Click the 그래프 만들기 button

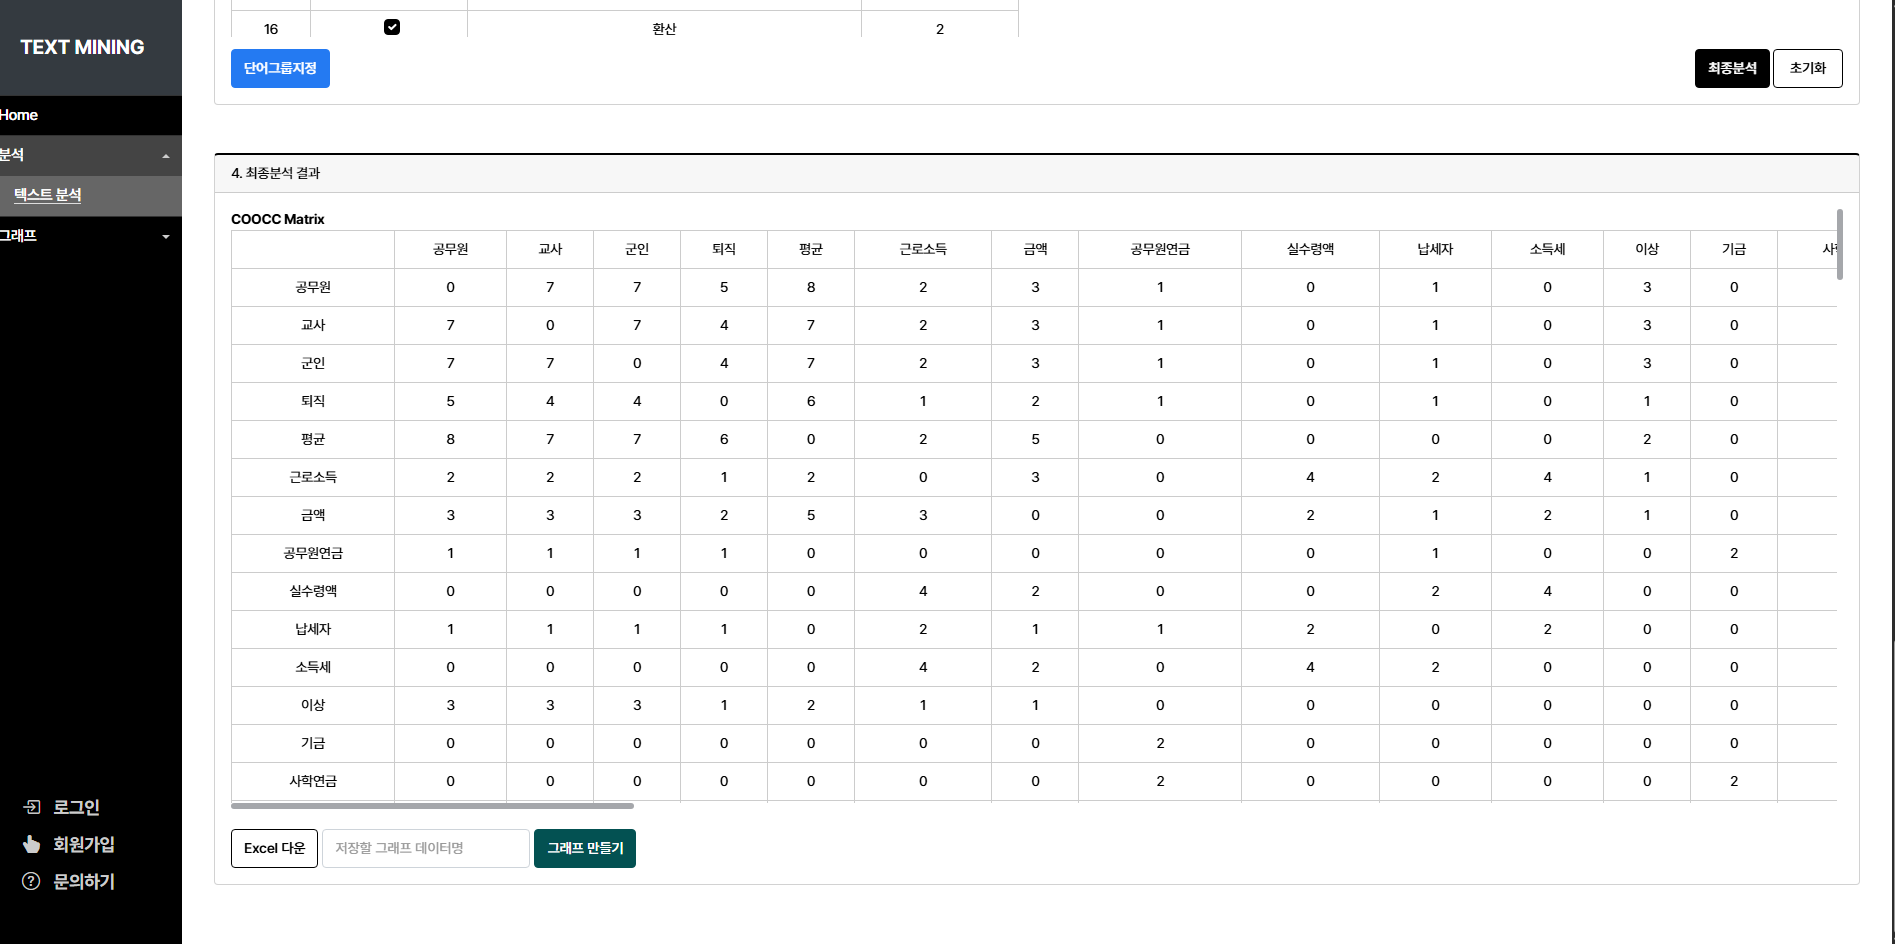[585, 848]
